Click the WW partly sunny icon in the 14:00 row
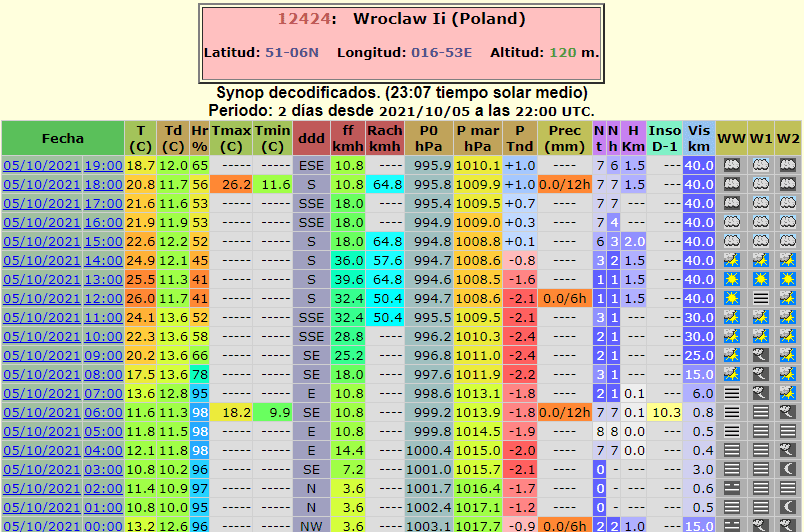 pos(732,260)
